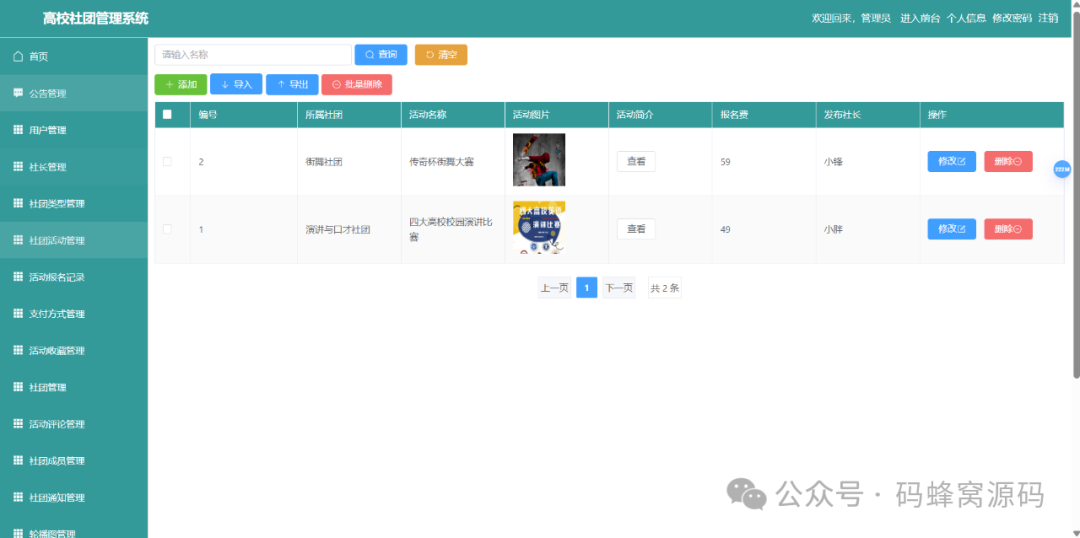Image resolution: width=1080 pixels, height=538 pixels.
Task: Click 进入前台 link in header
Action: (920, 19)
